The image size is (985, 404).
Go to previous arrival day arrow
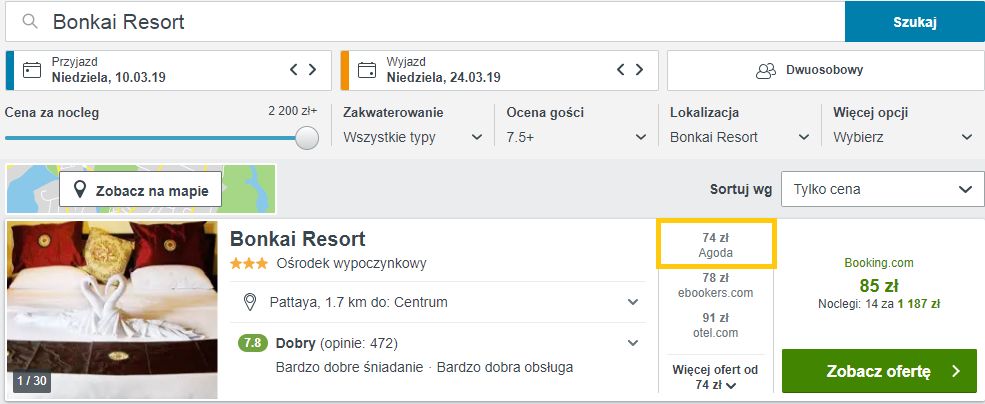(293, 70)
